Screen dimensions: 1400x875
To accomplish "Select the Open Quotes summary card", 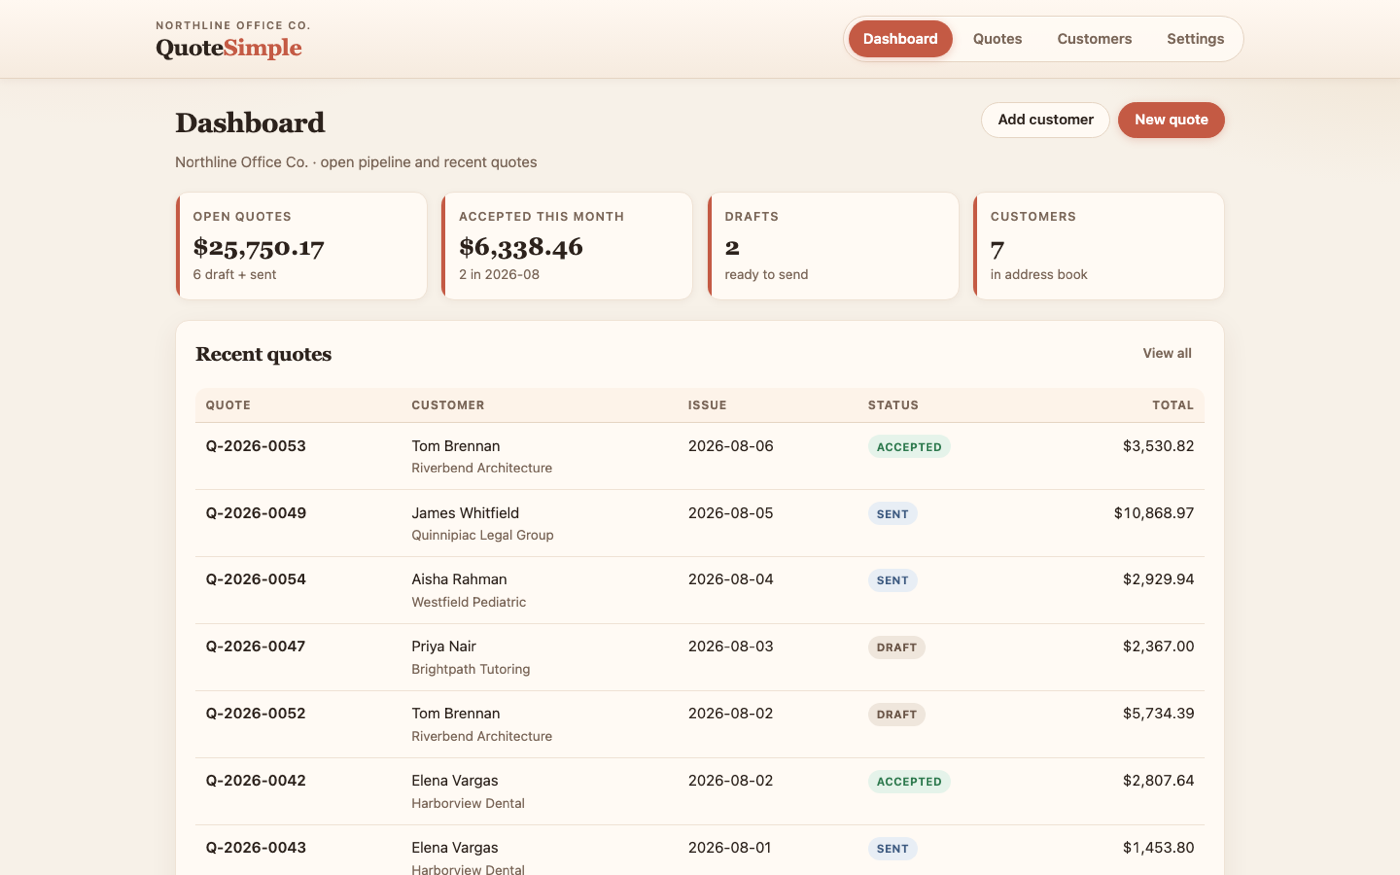I will [301, 246].
